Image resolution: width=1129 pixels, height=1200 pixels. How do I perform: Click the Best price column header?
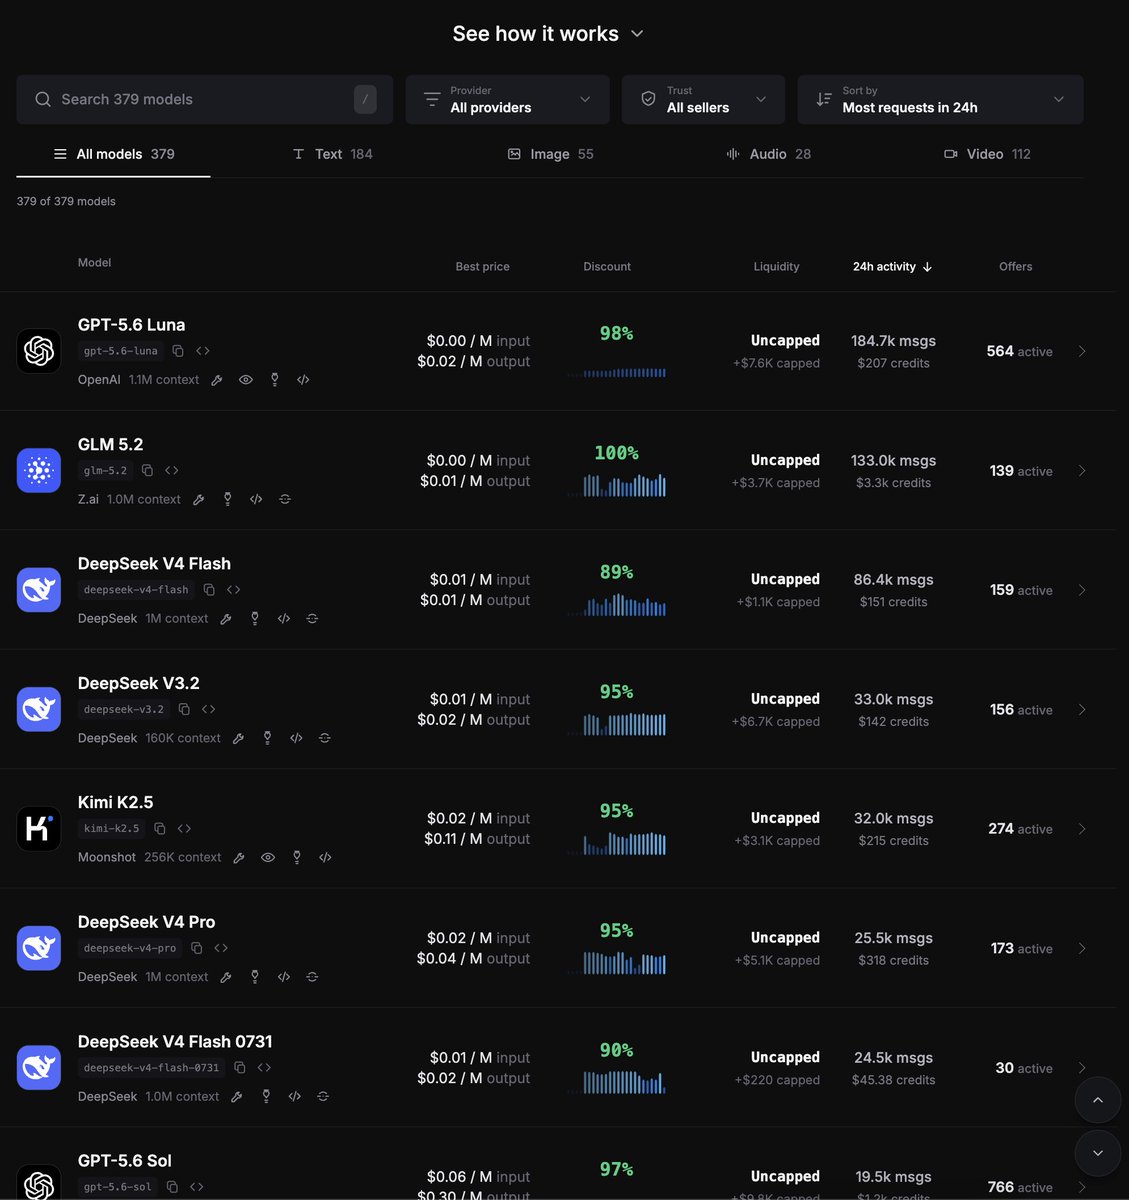[482, 267]
